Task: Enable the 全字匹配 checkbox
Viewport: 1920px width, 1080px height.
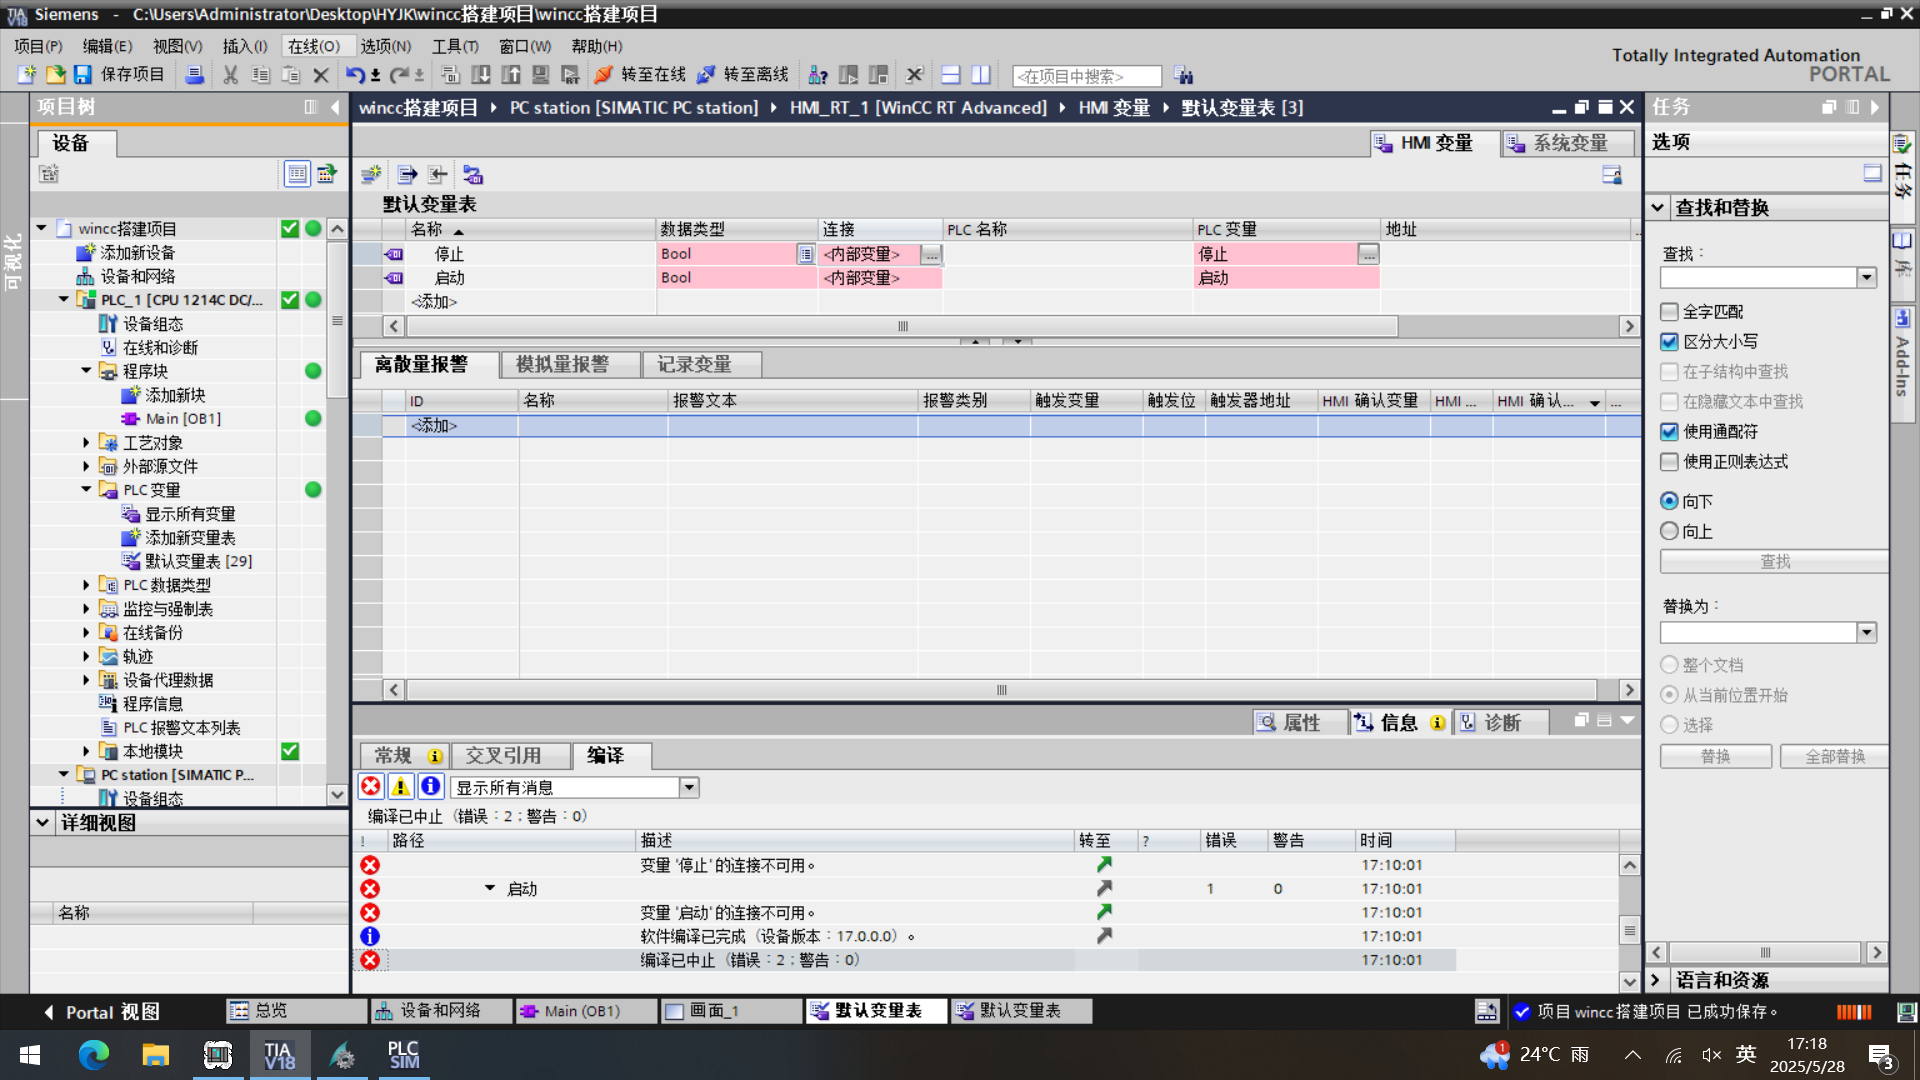Action: pos(1669,312)
